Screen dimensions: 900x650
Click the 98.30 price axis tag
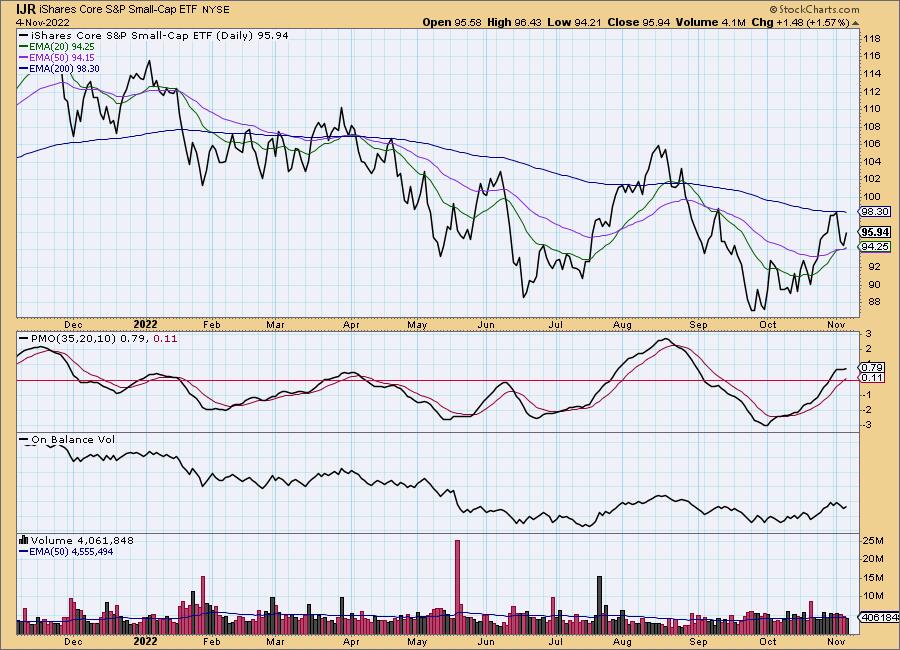(x=875, y=211)
